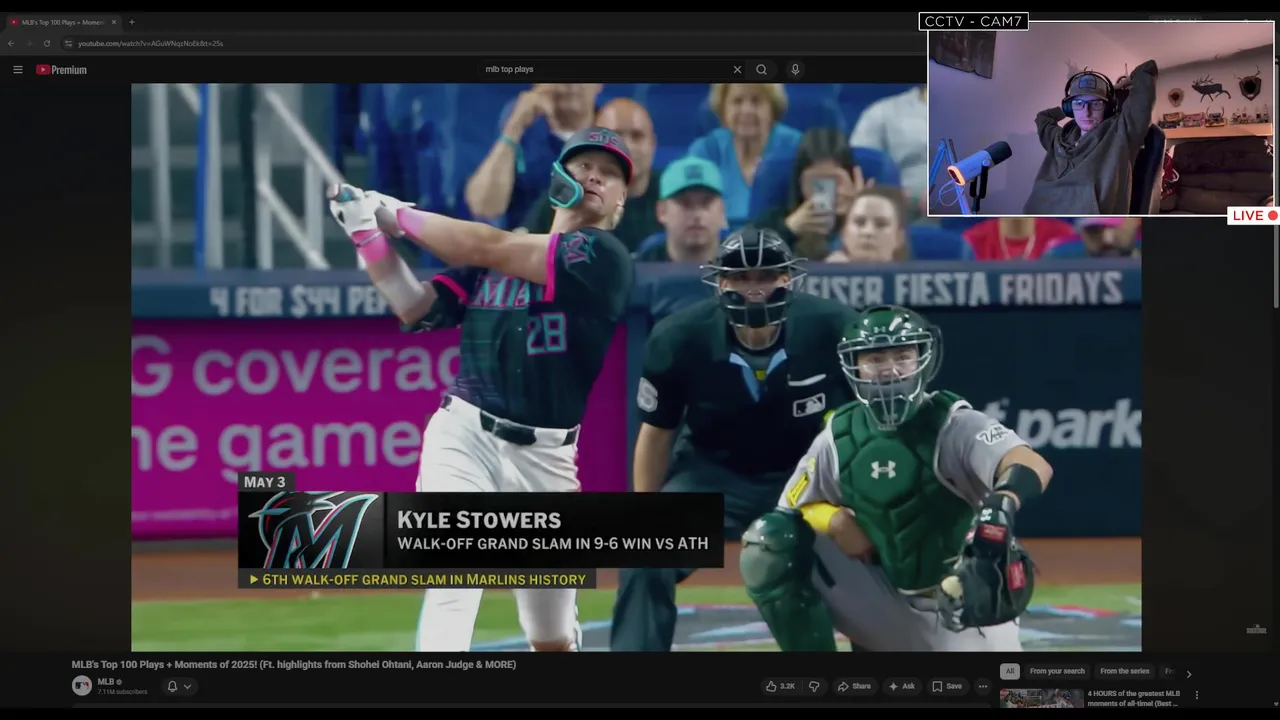
Task: Select the 'From your search' chip
Action: (x=1057, y=671)
